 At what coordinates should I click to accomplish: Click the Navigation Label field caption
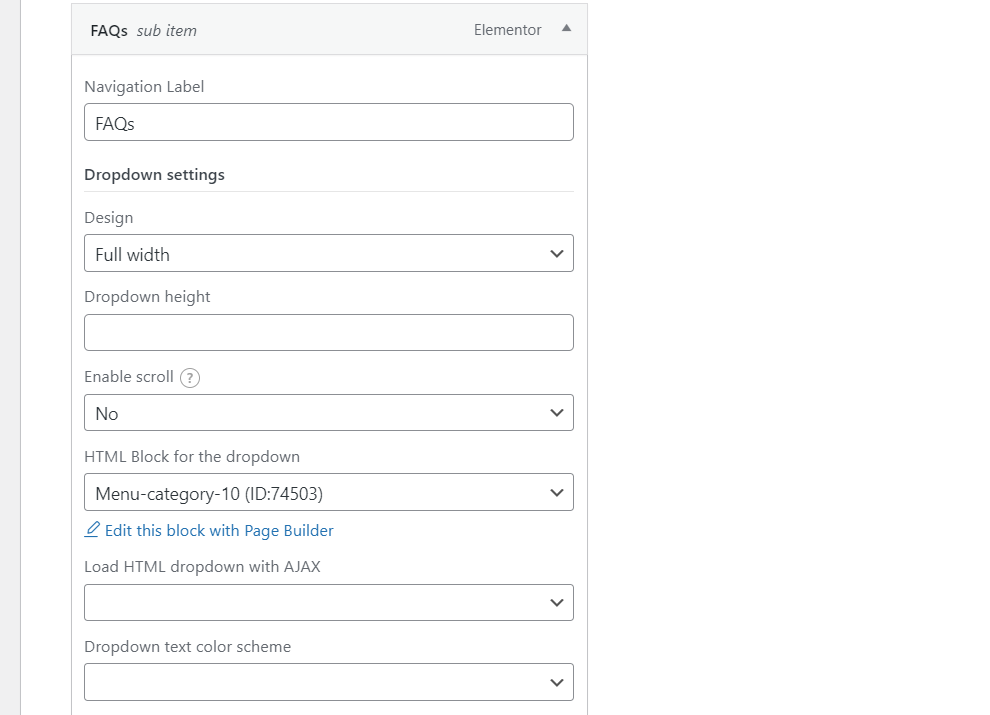[x=144, y=87]
